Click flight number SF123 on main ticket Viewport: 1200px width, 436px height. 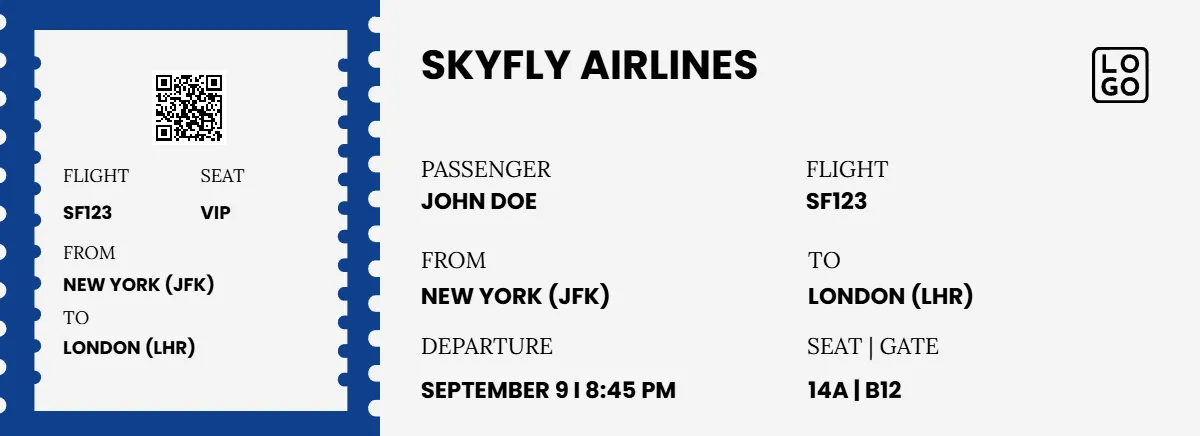(x=836, y=202)
